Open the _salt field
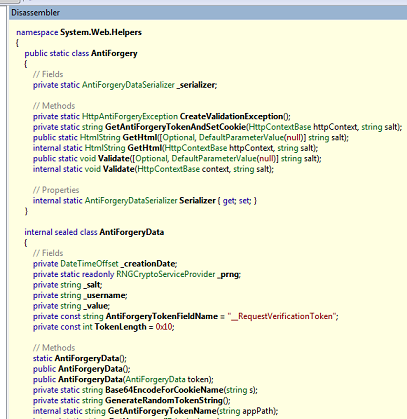Screen dimensions: 407x419 coord(92,285)
